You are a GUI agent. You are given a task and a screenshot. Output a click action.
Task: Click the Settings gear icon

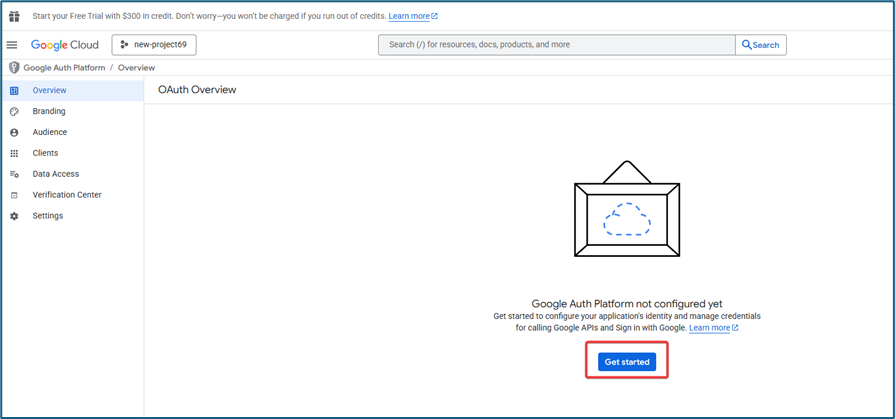coord(14,216)
